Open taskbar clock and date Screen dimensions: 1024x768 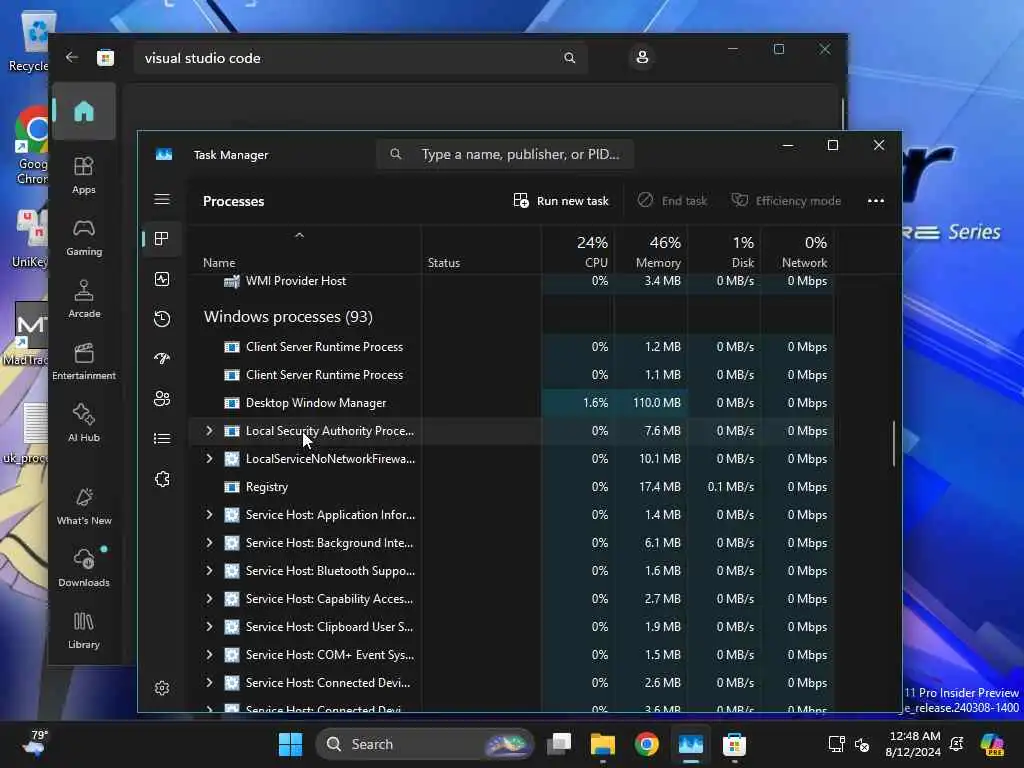pyautogui.click(x=913, y=744)
